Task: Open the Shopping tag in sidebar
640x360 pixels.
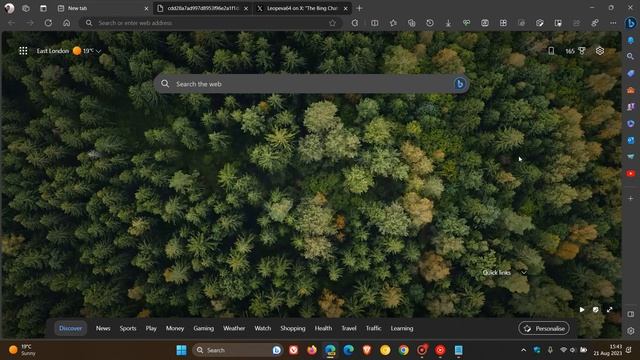Action: (631, 73)
